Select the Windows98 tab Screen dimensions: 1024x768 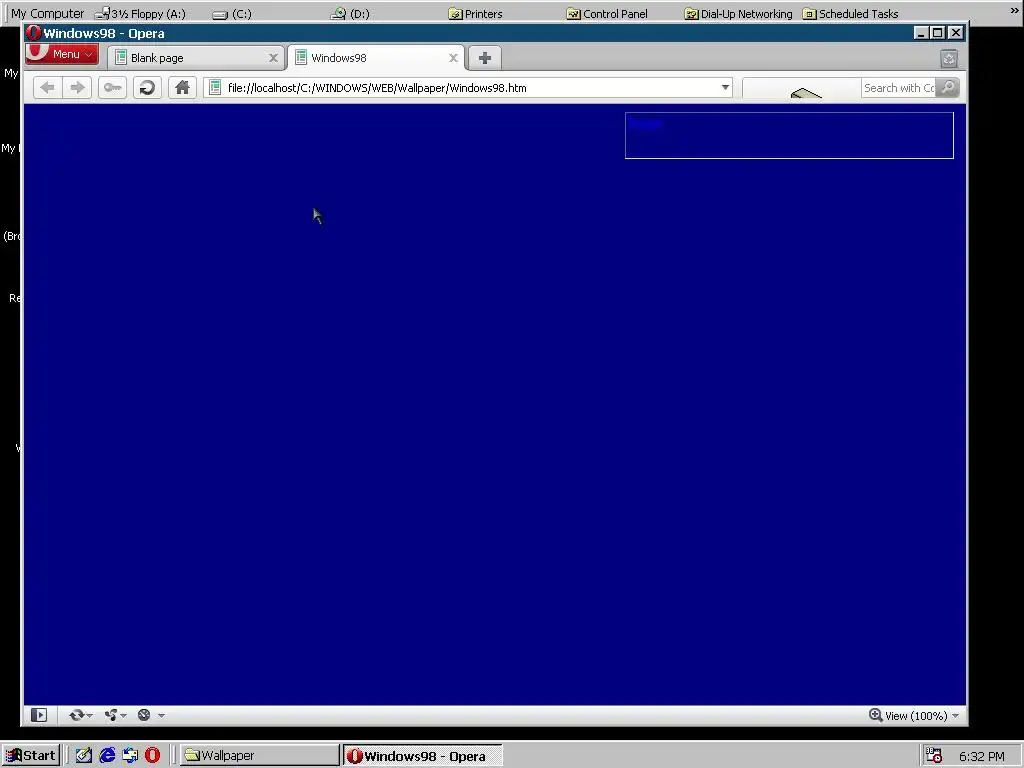(376, 58)
